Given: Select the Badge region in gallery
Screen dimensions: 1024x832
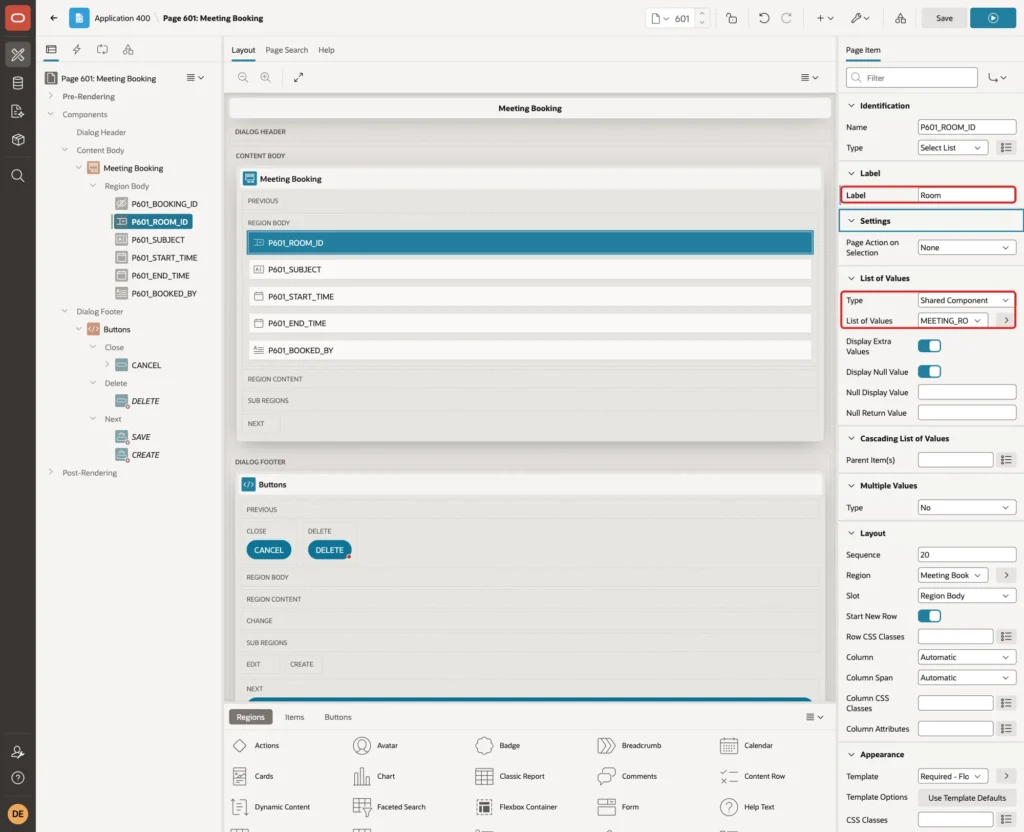Looking at the screenshot, I should [x=498, y=745].
